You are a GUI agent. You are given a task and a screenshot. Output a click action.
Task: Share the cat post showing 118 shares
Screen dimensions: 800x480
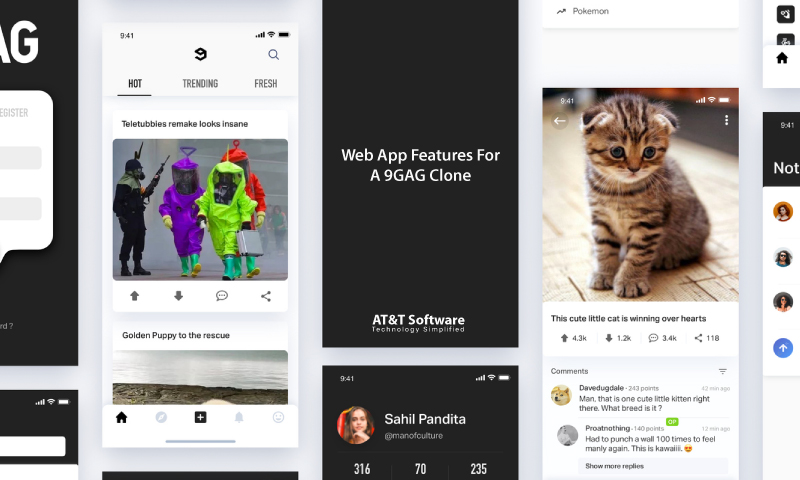(x=707, y=338)
